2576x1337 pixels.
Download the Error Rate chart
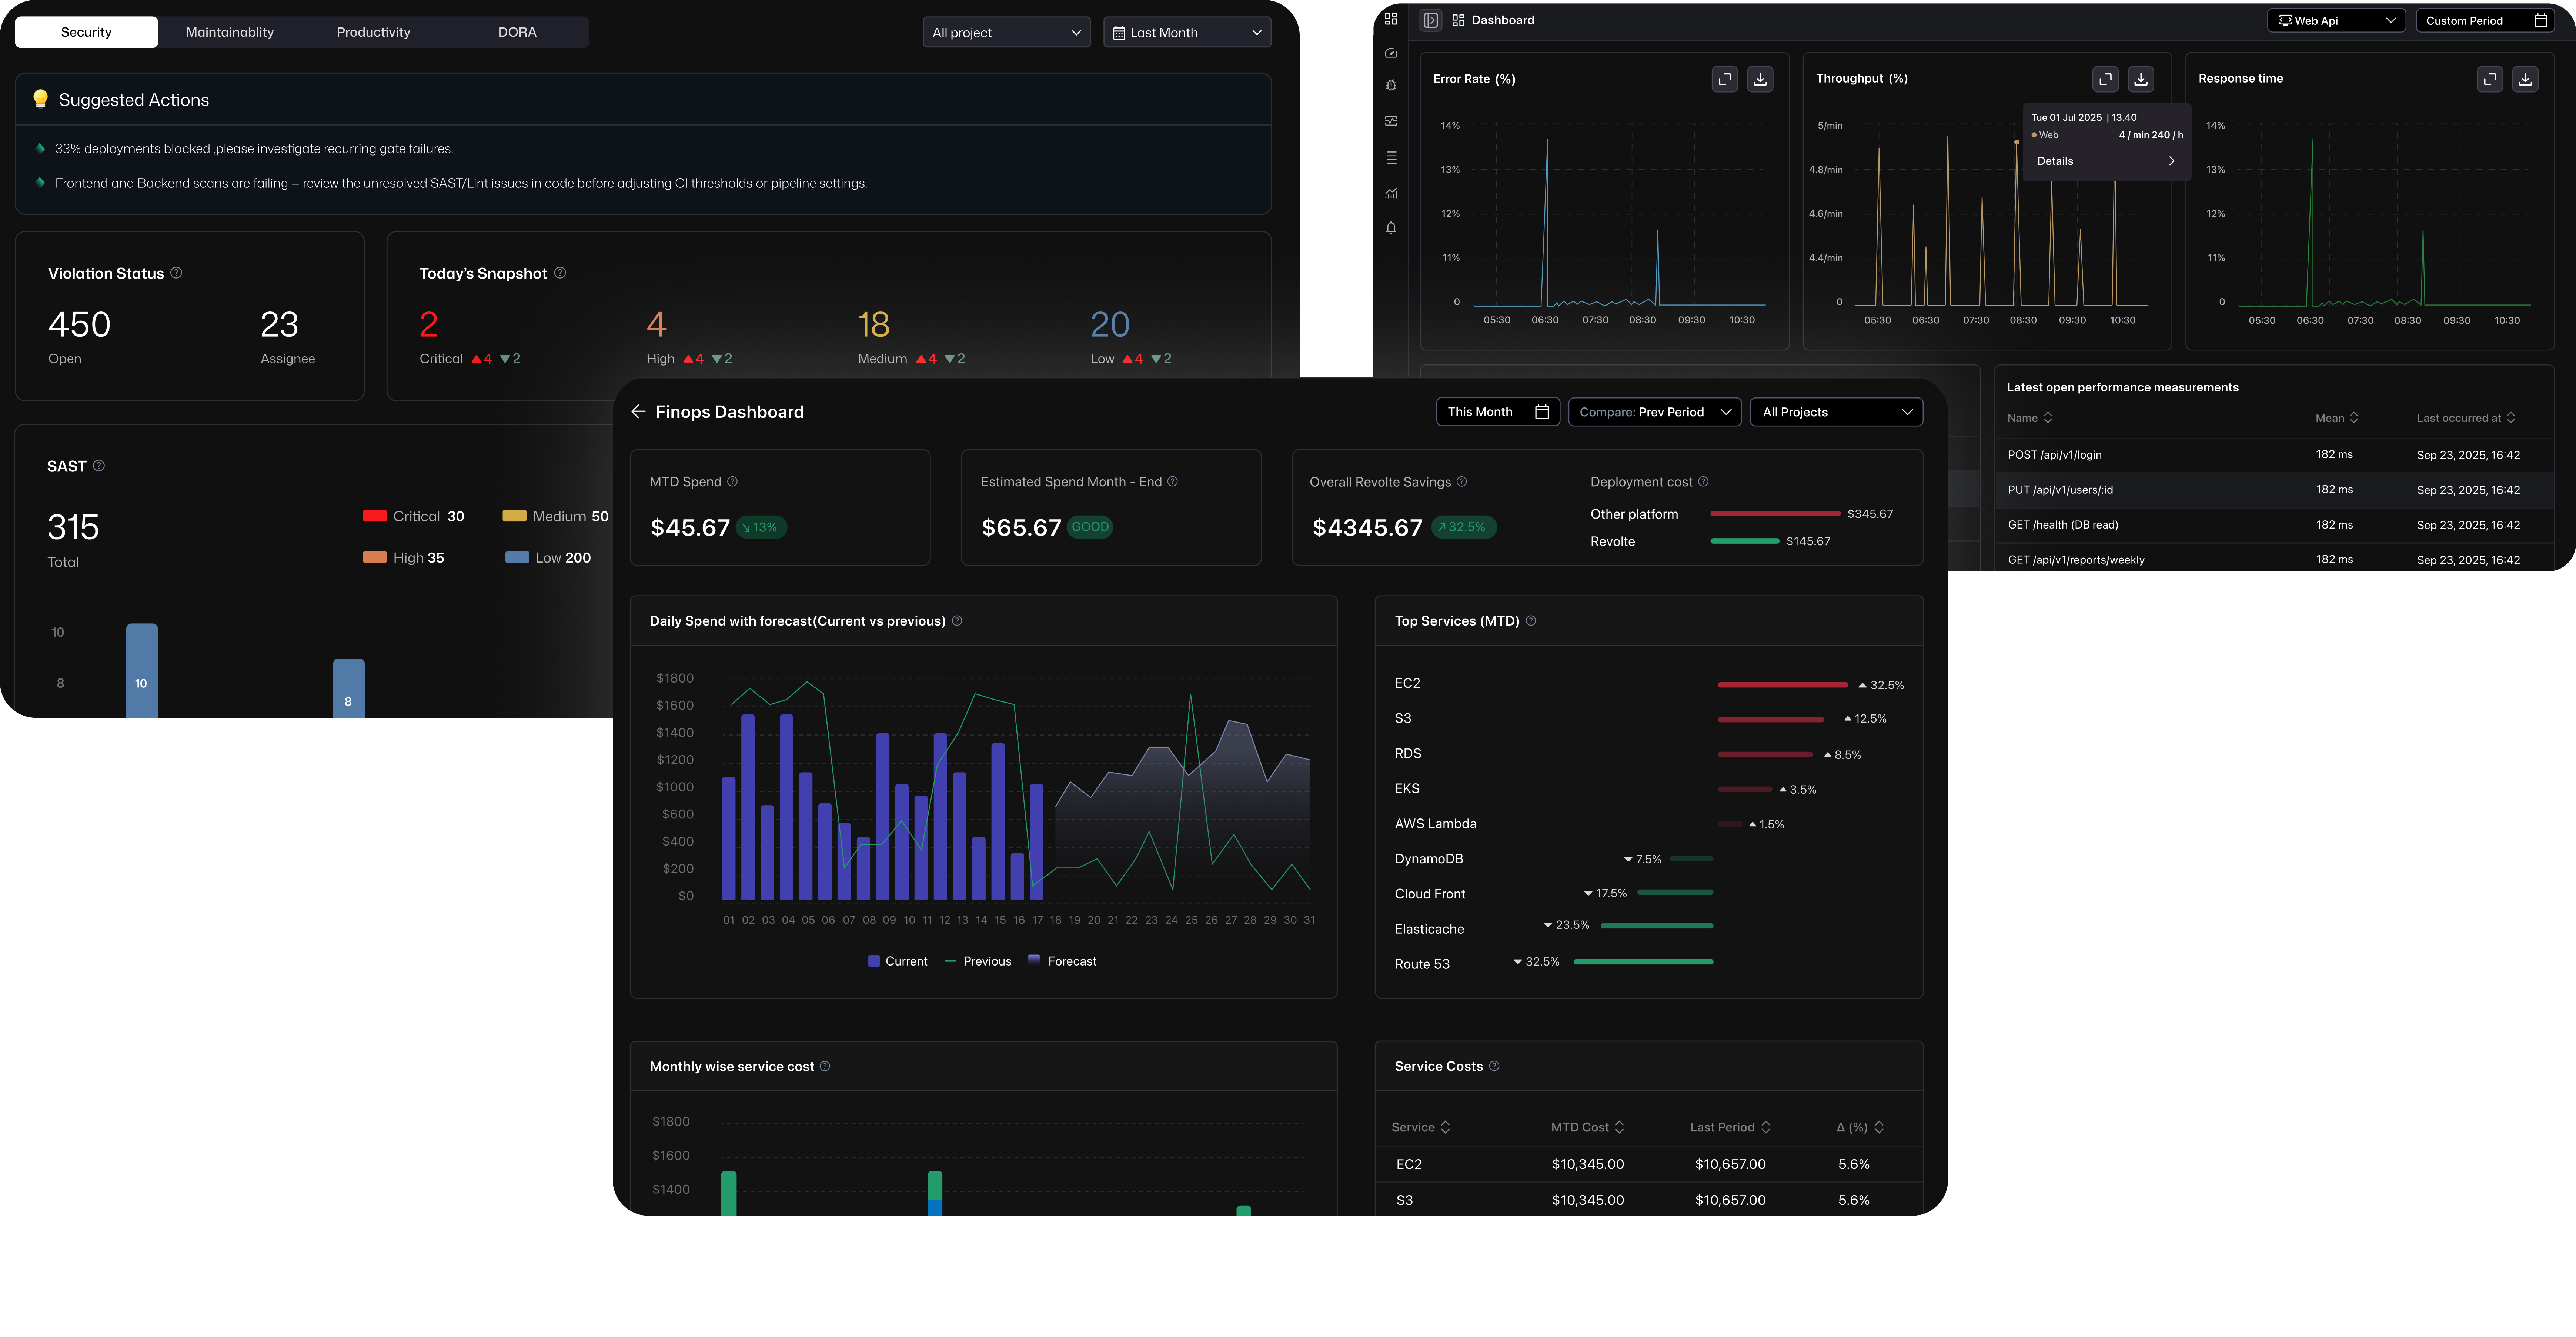[1760, 79]
